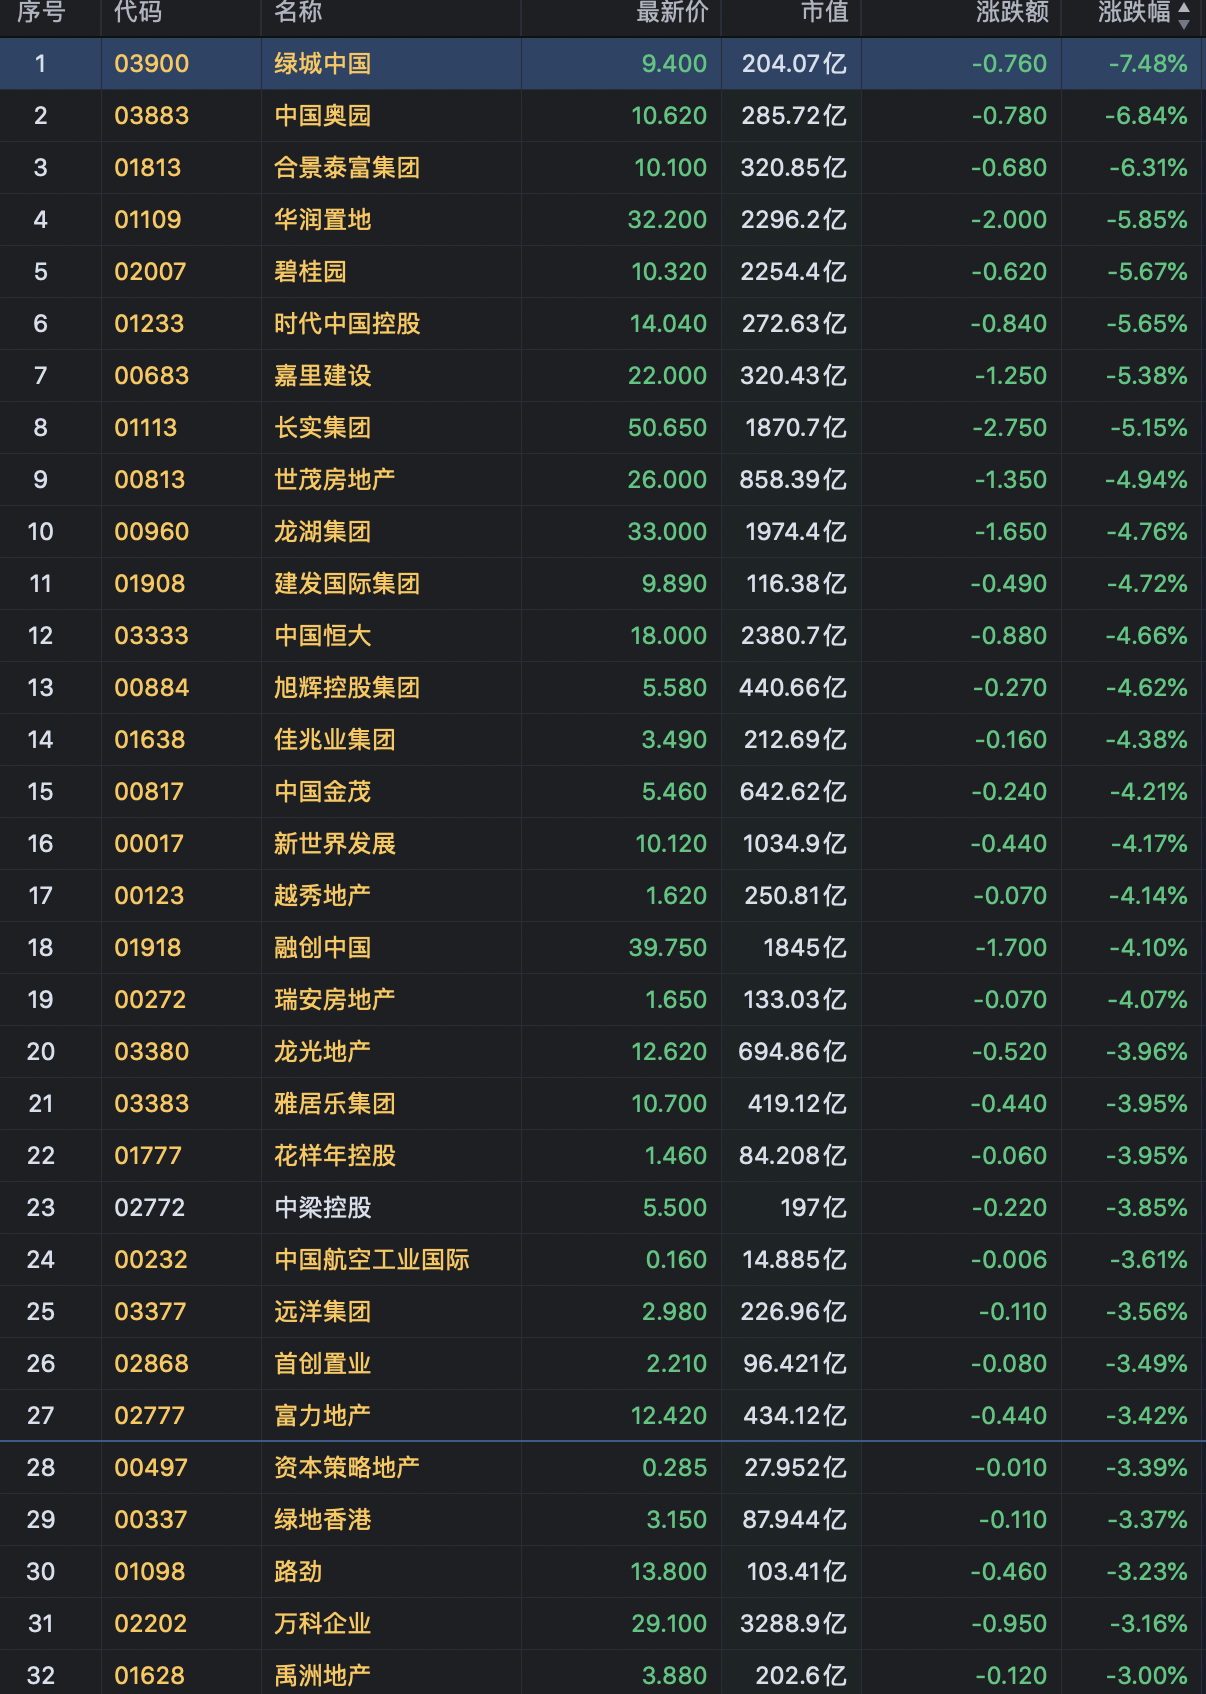Click stock code 02202

tap(151, 1624)
